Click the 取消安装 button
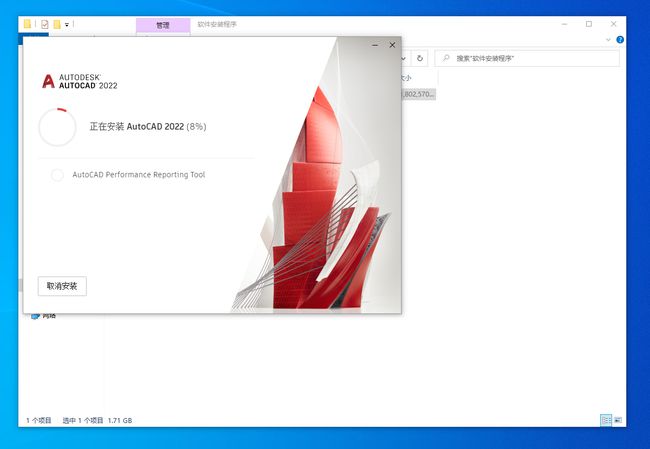The height and width of the screenshot is (449, 650). click(x=62, y=286)
